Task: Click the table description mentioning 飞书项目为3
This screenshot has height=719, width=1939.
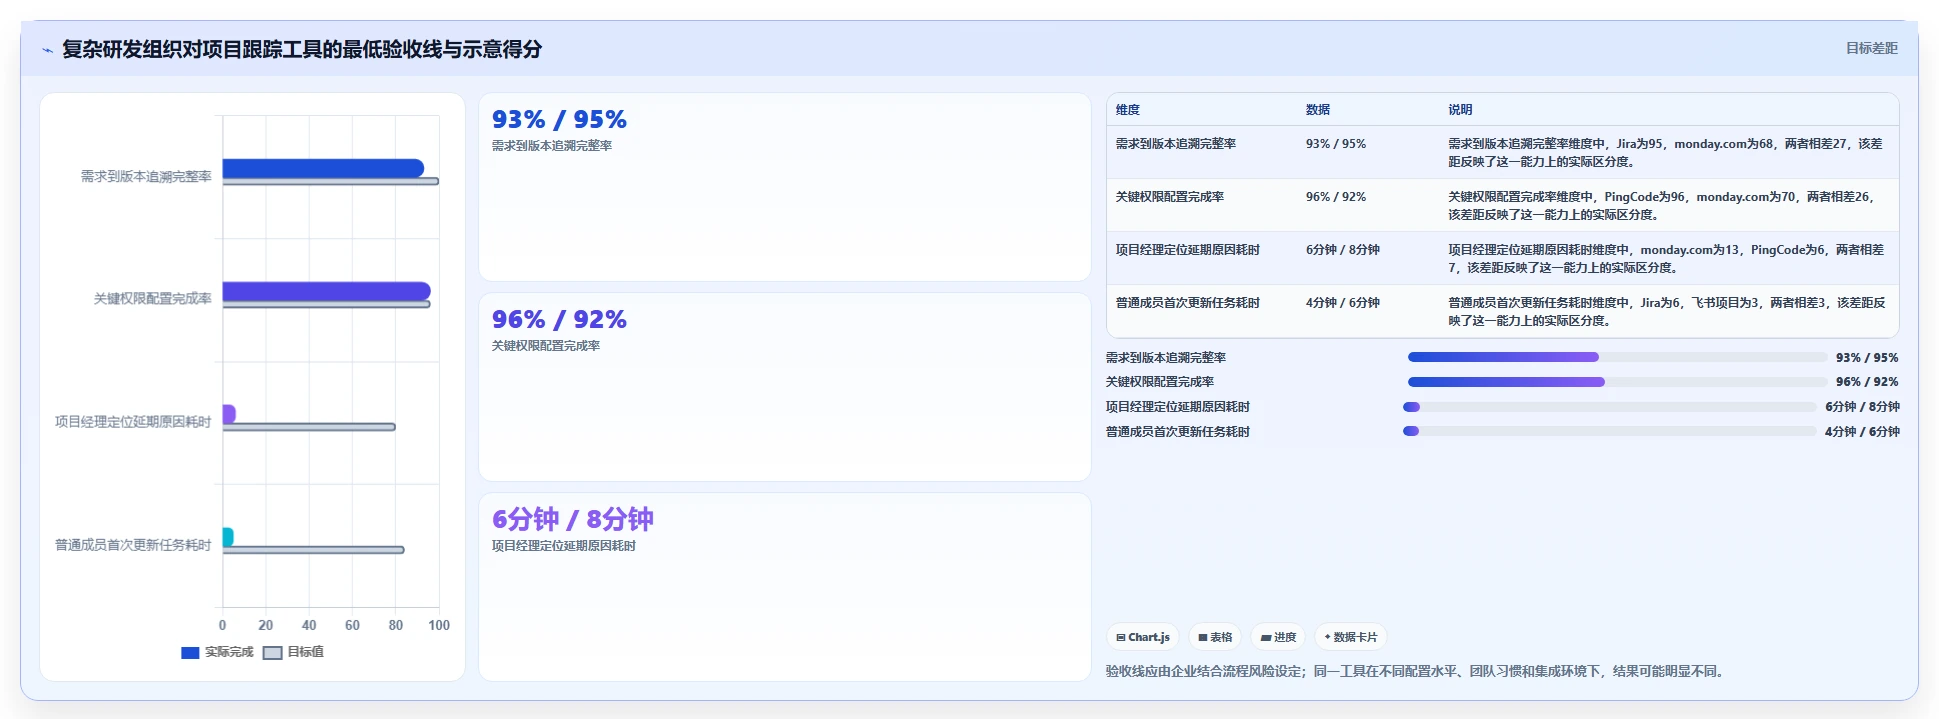Action: (x=1666, y=312)
